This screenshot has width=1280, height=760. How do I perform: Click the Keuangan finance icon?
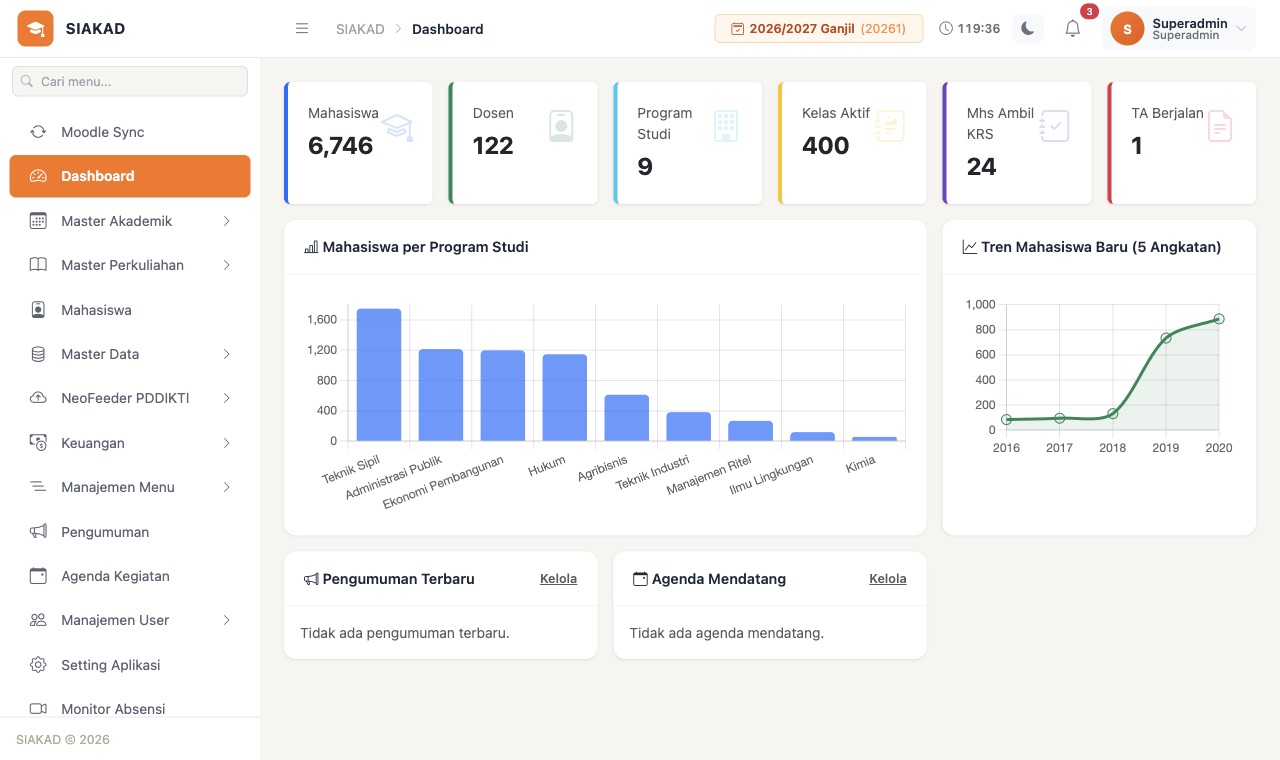38,443
